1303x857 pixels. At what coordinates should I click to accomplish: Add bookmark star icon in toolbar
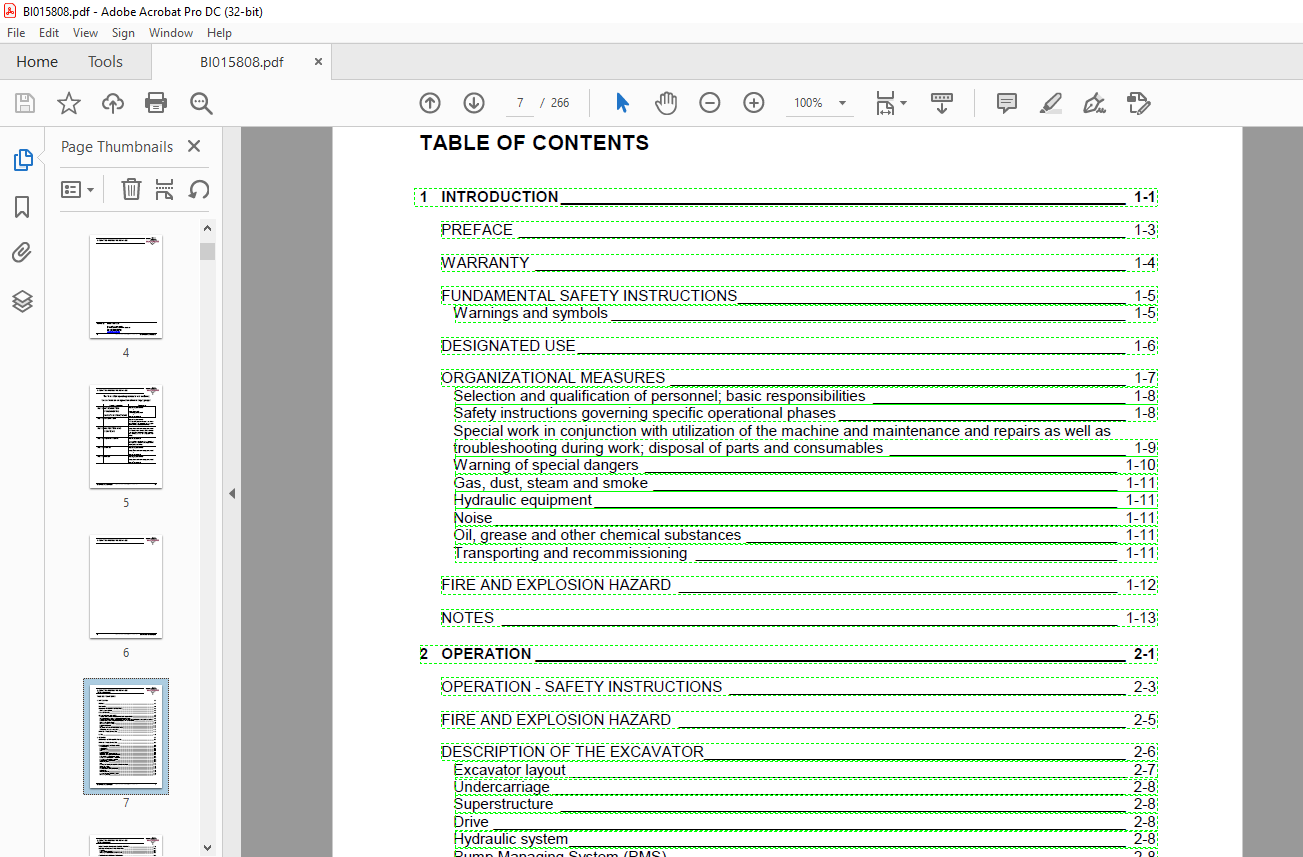pyautogui.click(x=68, y=103)
